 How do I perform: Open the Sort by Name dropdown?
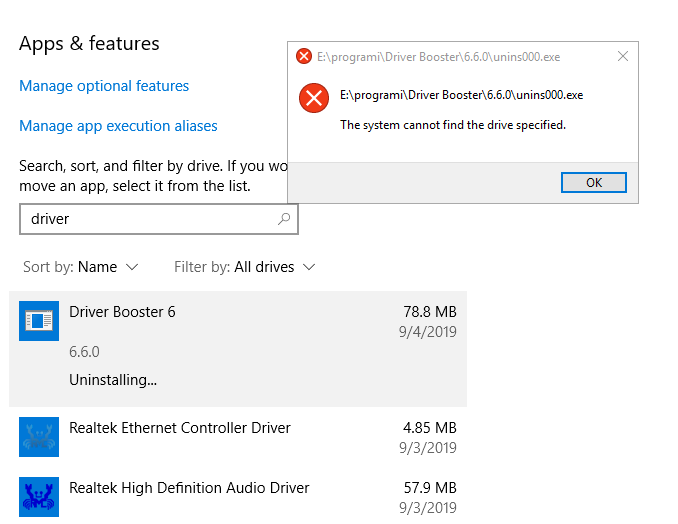pyautogui.click(x=81, y=267)
